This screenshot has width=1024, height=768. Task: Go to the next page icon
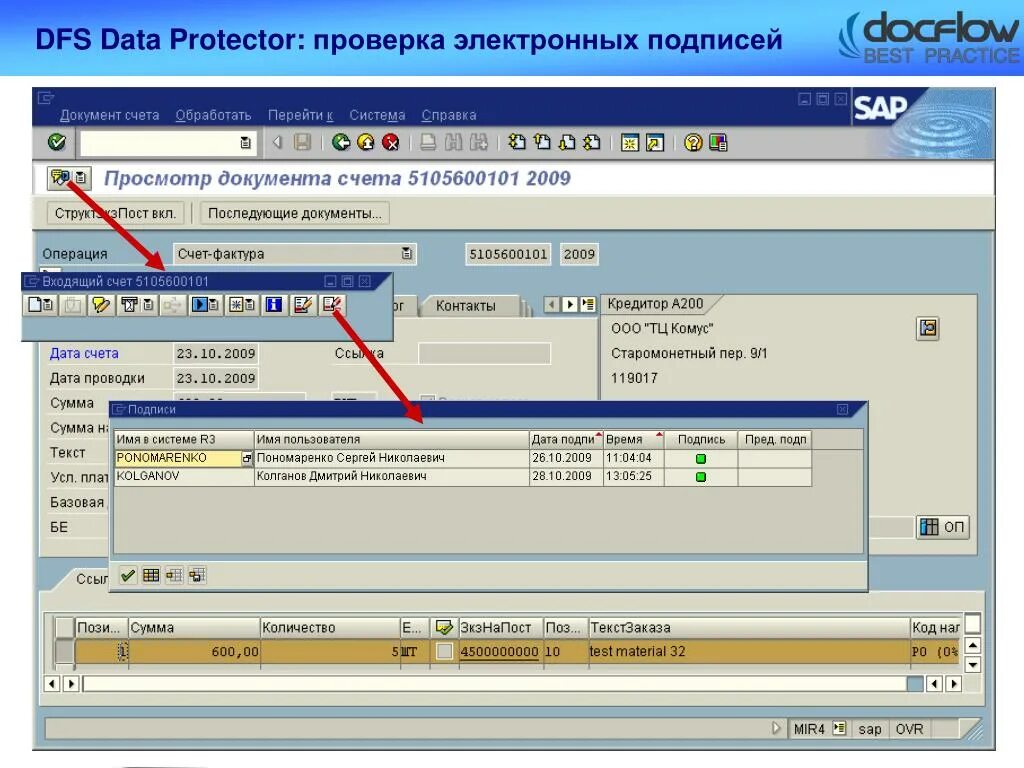click(568, 142)
